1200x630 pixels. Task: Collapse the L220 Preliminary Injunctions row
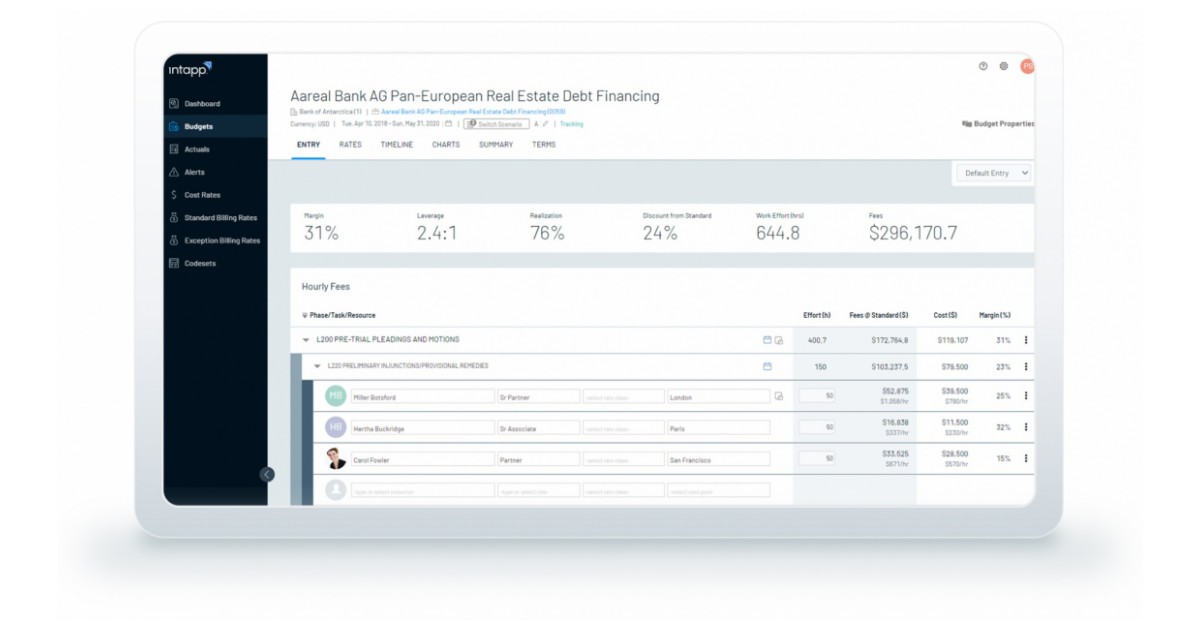(317, 366)
